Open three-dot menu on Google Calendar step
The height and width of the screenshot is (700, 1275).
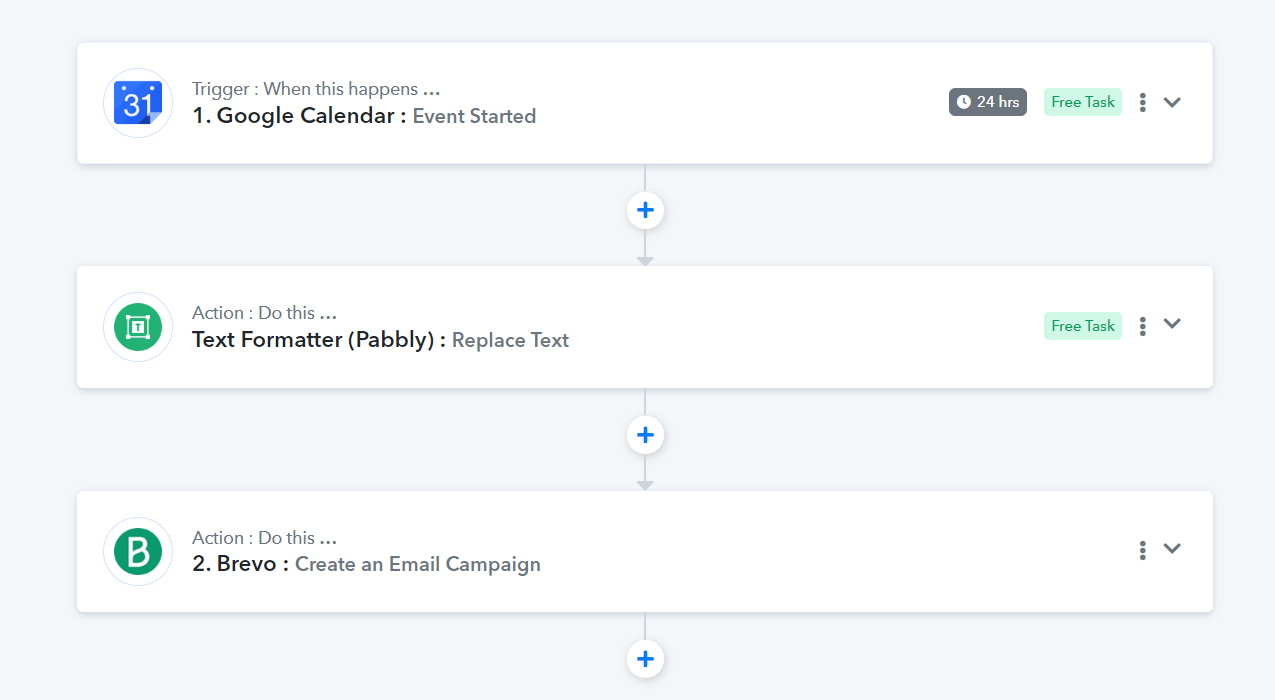point(1142,102)
